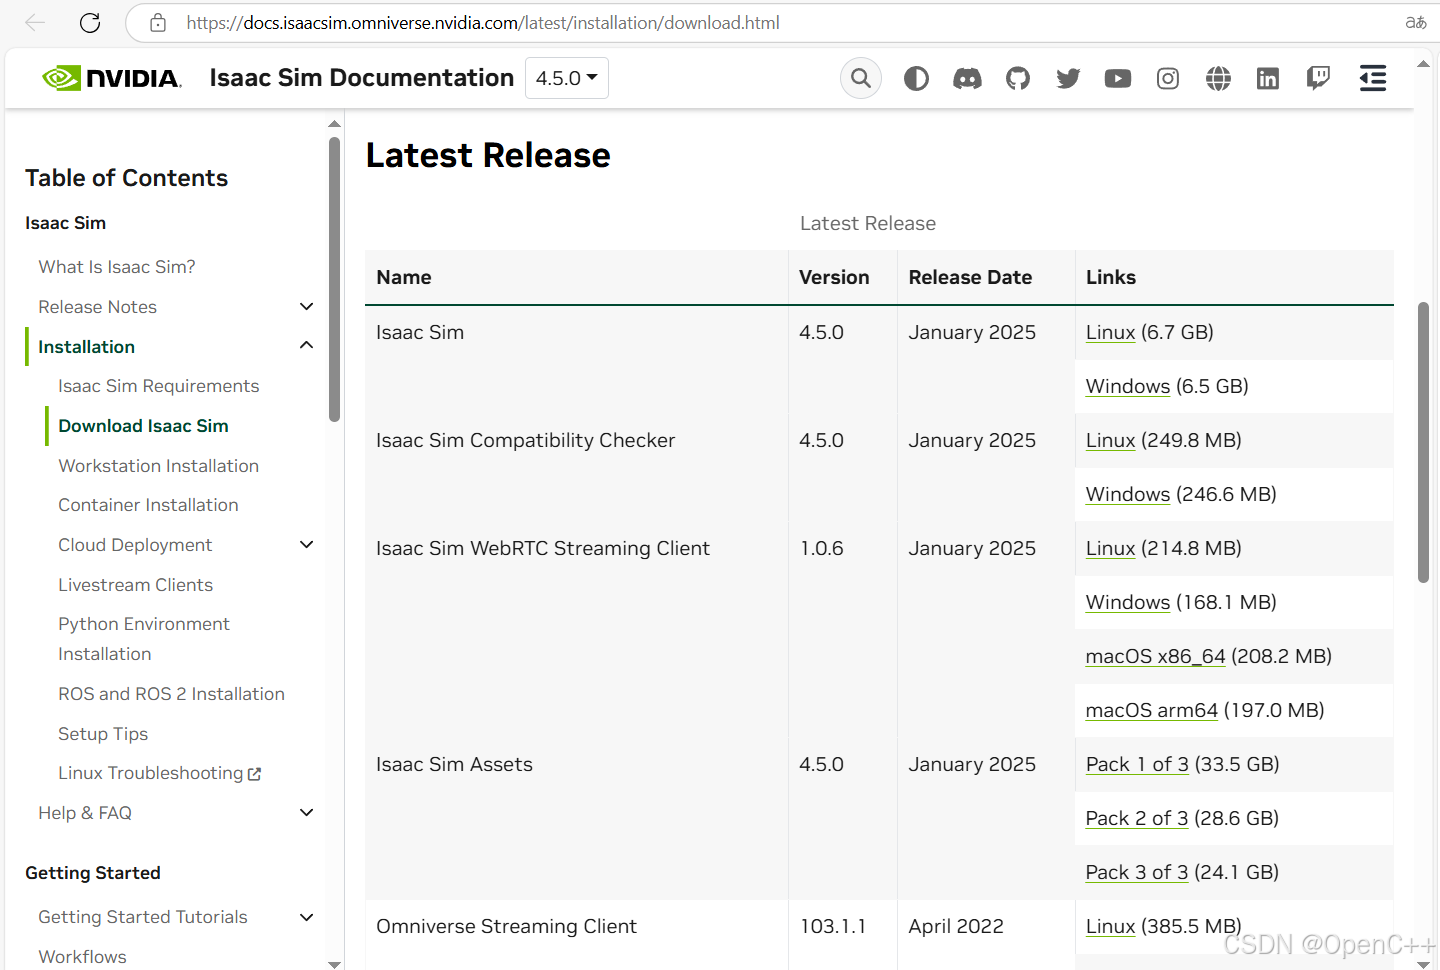Image resolution: width=1440 pixels, height=970 pixels.
Task: Open Livestream Clients page
Action: click(136, 585)
